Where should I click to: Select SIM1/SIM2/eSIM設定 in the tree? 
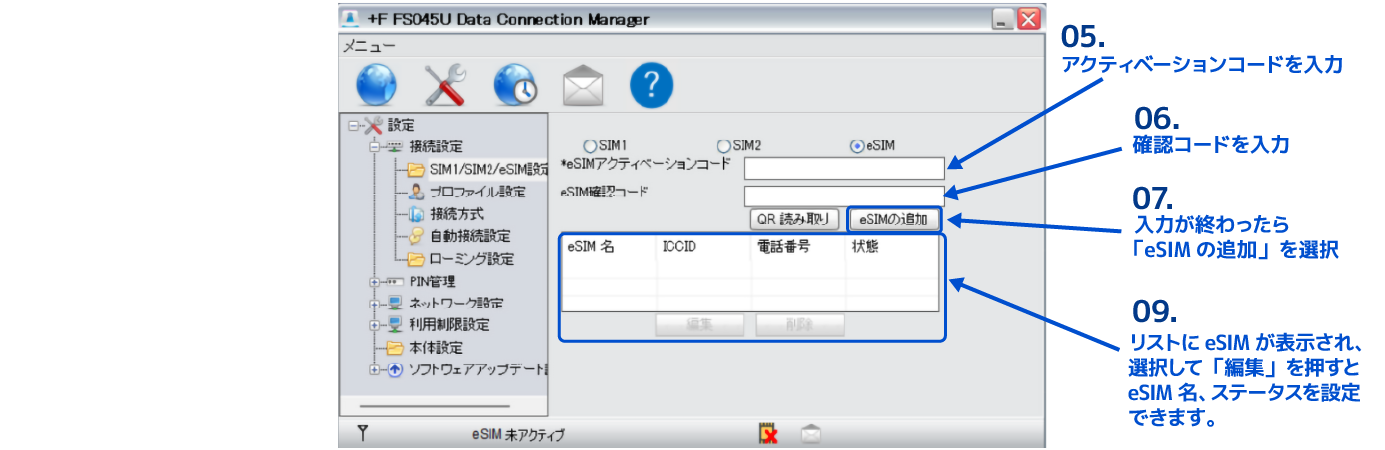click(x=488, y=169)
